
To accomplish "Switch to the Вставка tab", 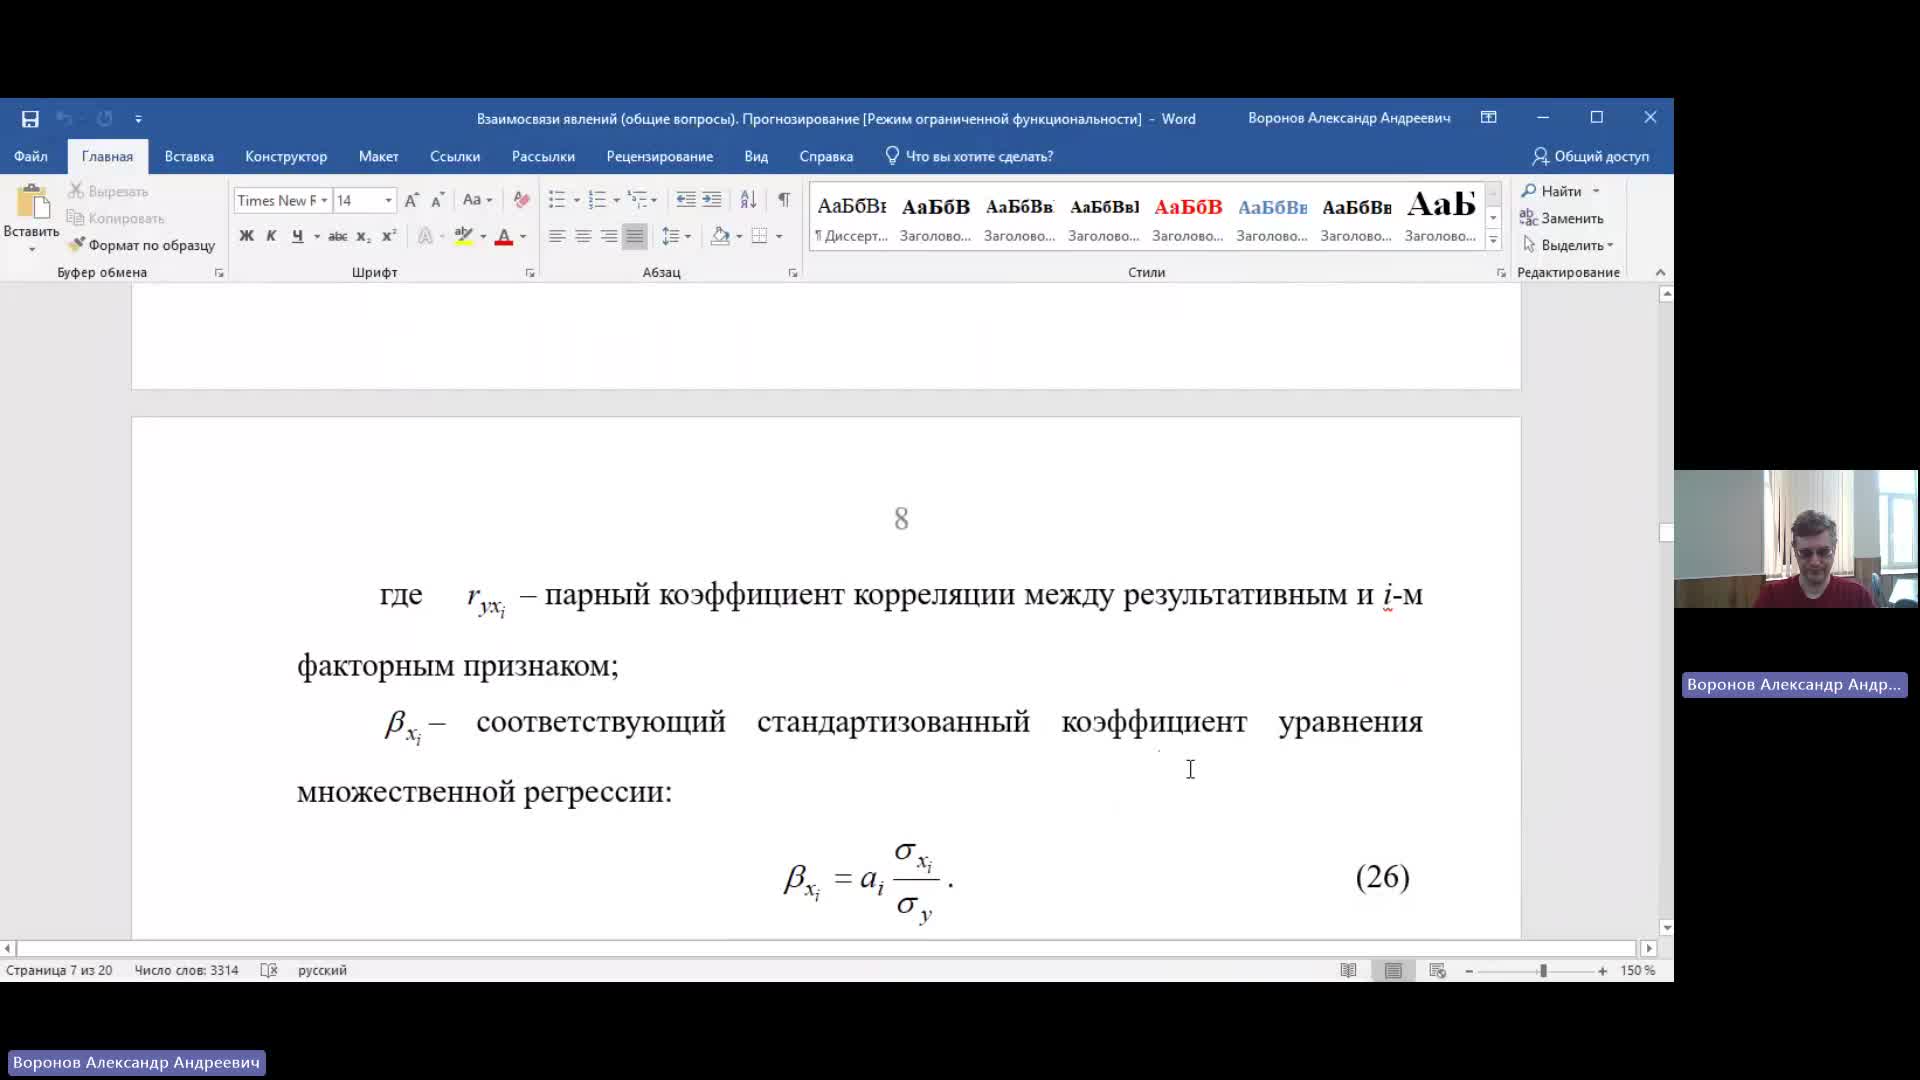I will (189, 157).
